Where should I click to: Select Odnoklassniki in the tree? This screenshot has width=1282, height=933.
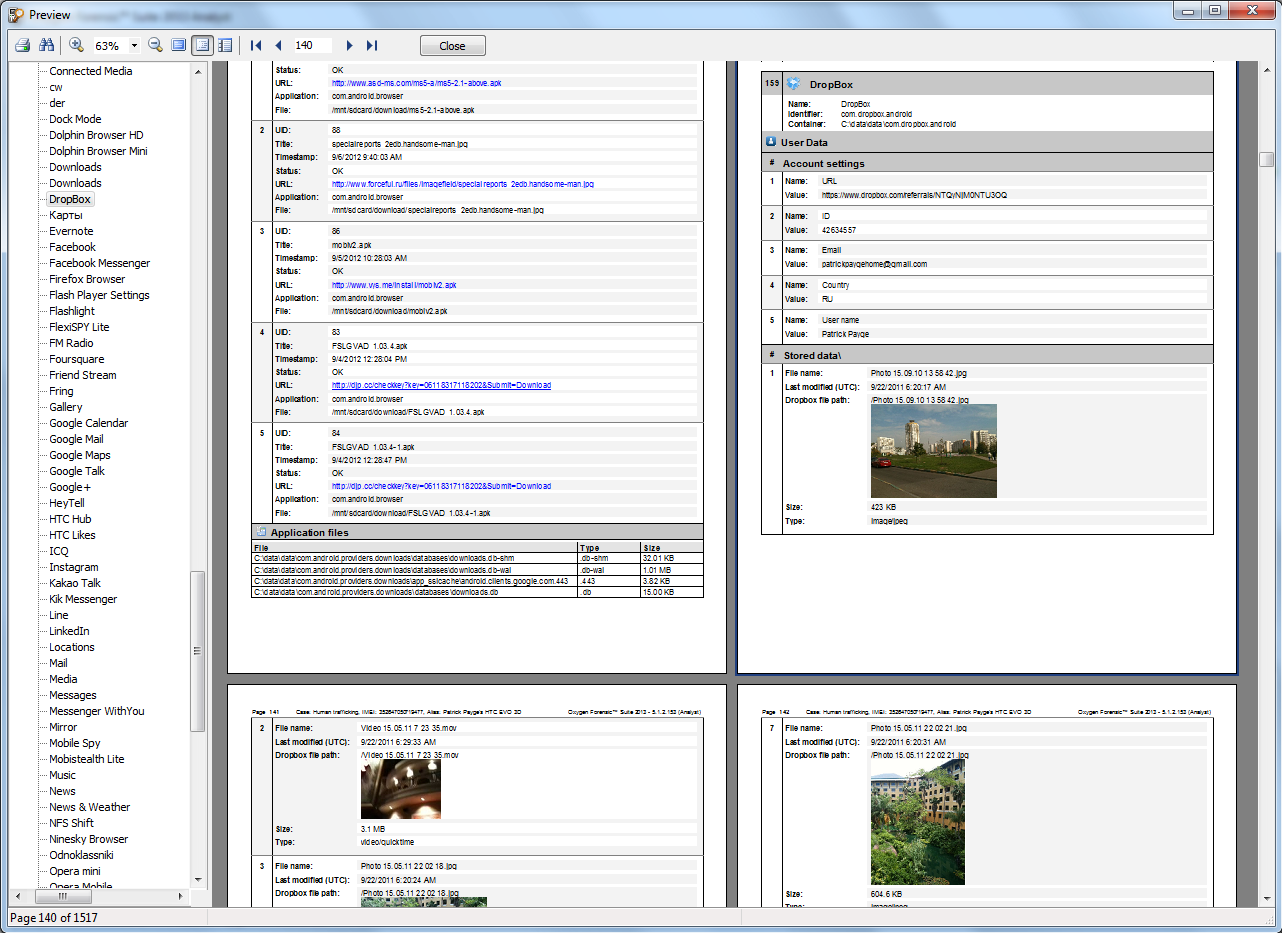[81, 855]
